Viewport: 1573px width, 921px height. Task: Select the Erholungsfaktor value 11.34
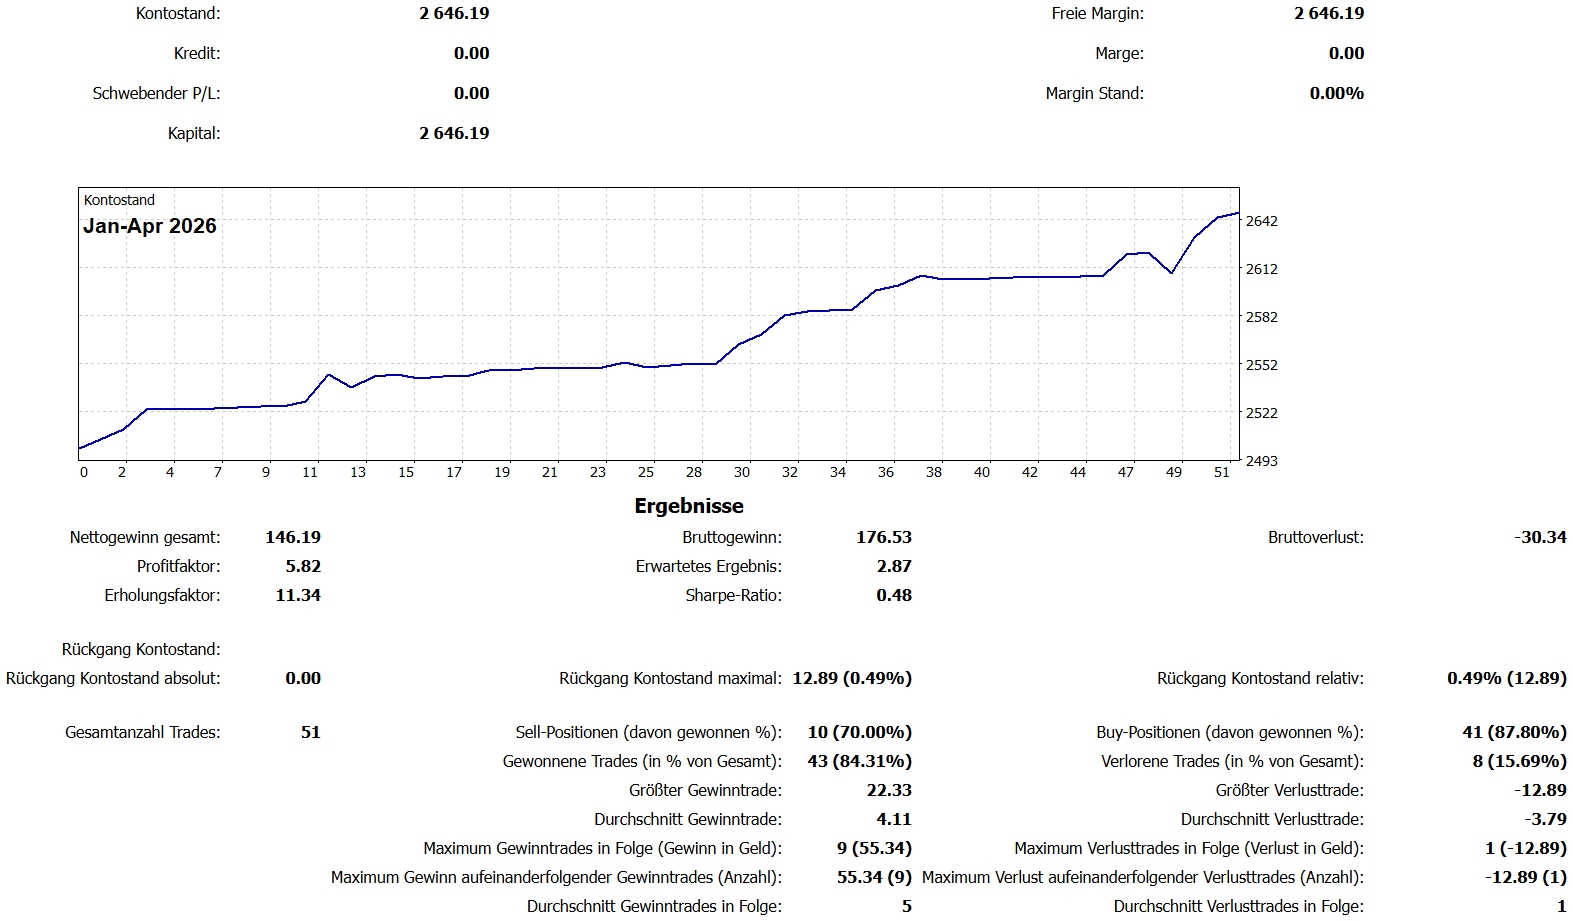[298, 595]
